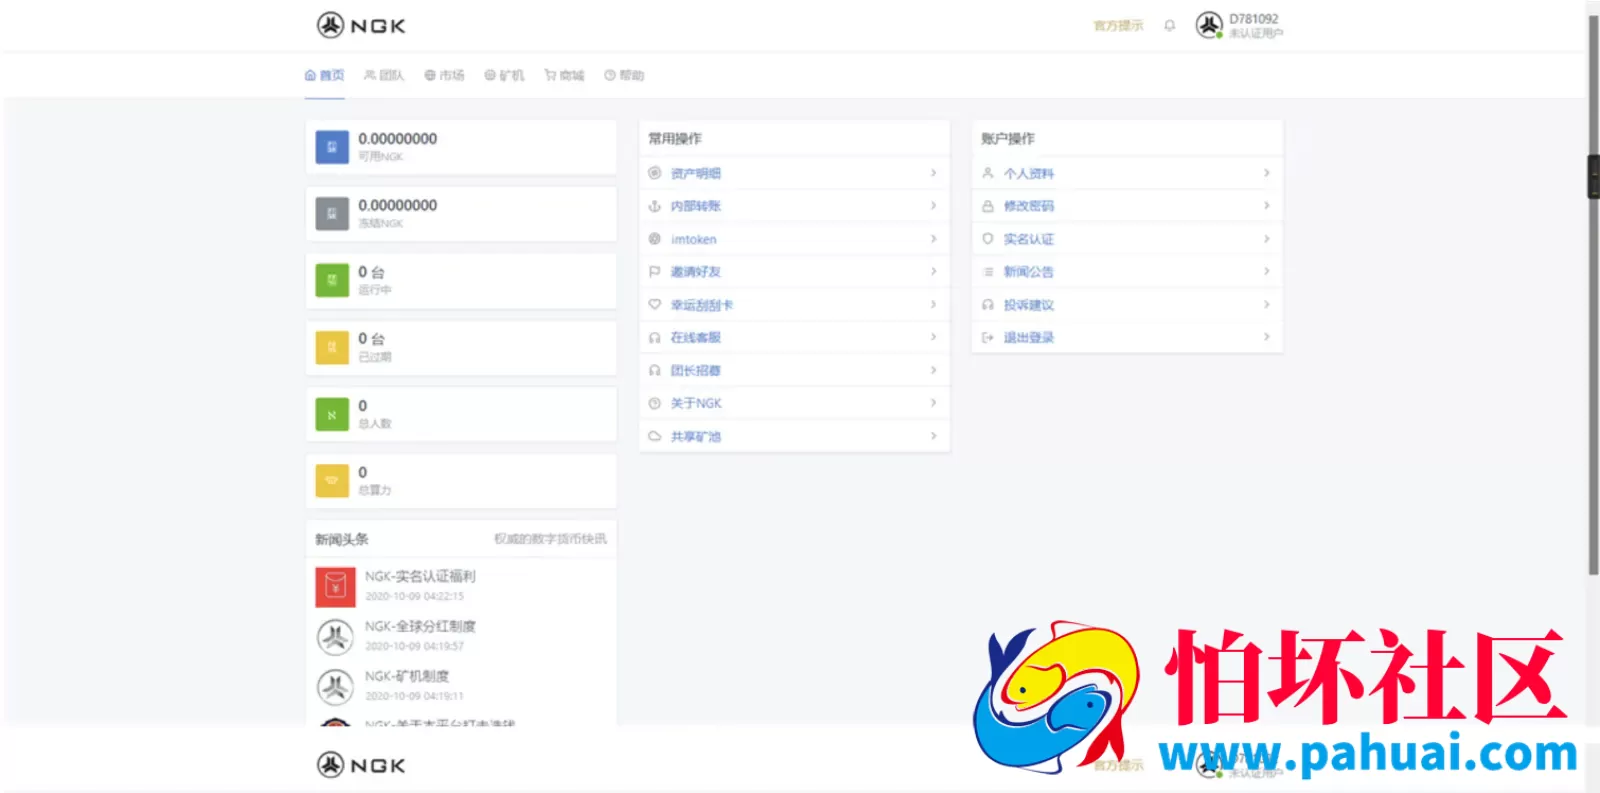This screenshot has height=793, width=1600.
Task: Click the 修改密码 lock icon
Action: pos(988,206)
